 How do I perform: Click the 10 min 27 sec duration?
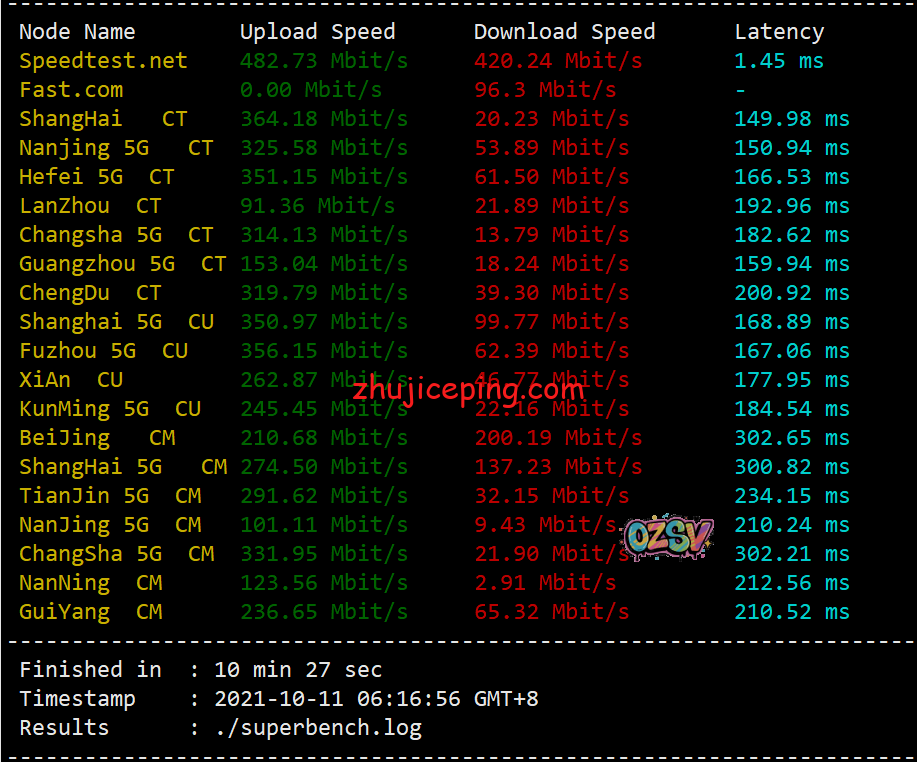click(298, 670)
